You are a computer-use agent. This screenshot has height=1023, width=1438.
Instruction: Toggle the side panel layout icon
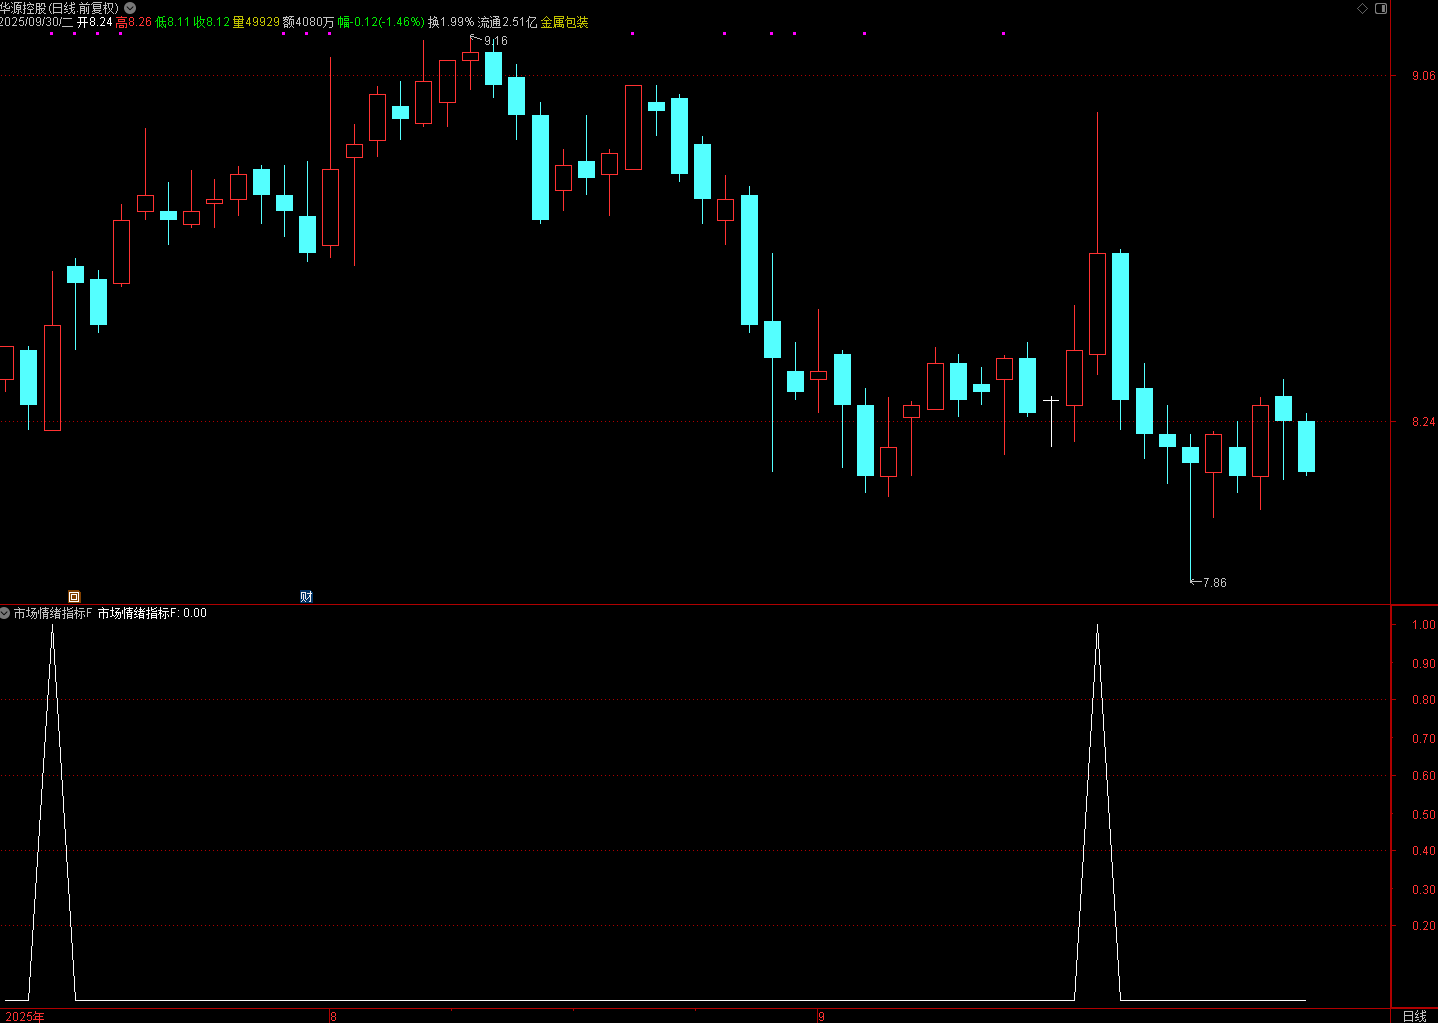[1381, 8]
